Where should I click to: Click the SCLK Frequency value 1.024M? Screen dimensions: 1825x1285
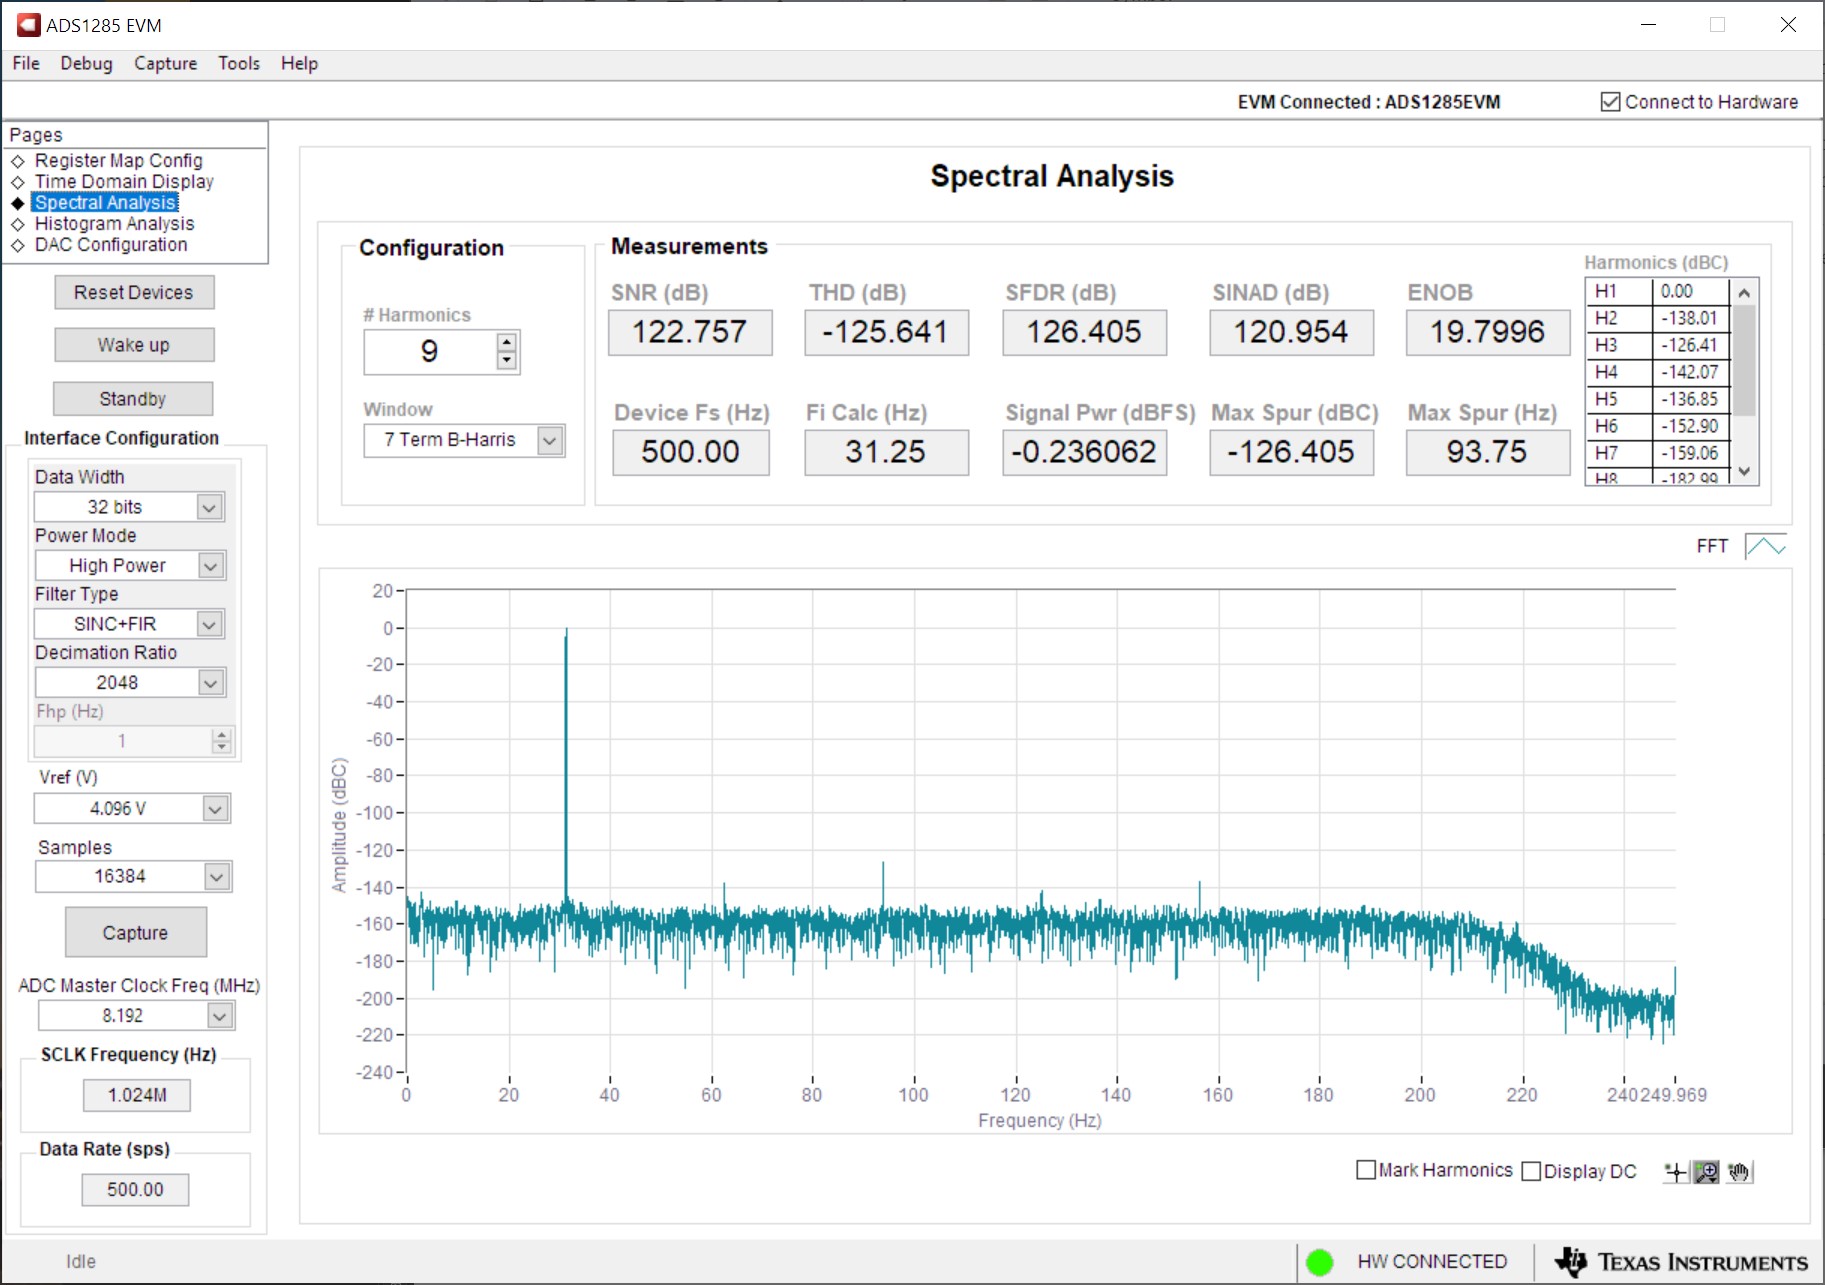[x=136, y=1095]
